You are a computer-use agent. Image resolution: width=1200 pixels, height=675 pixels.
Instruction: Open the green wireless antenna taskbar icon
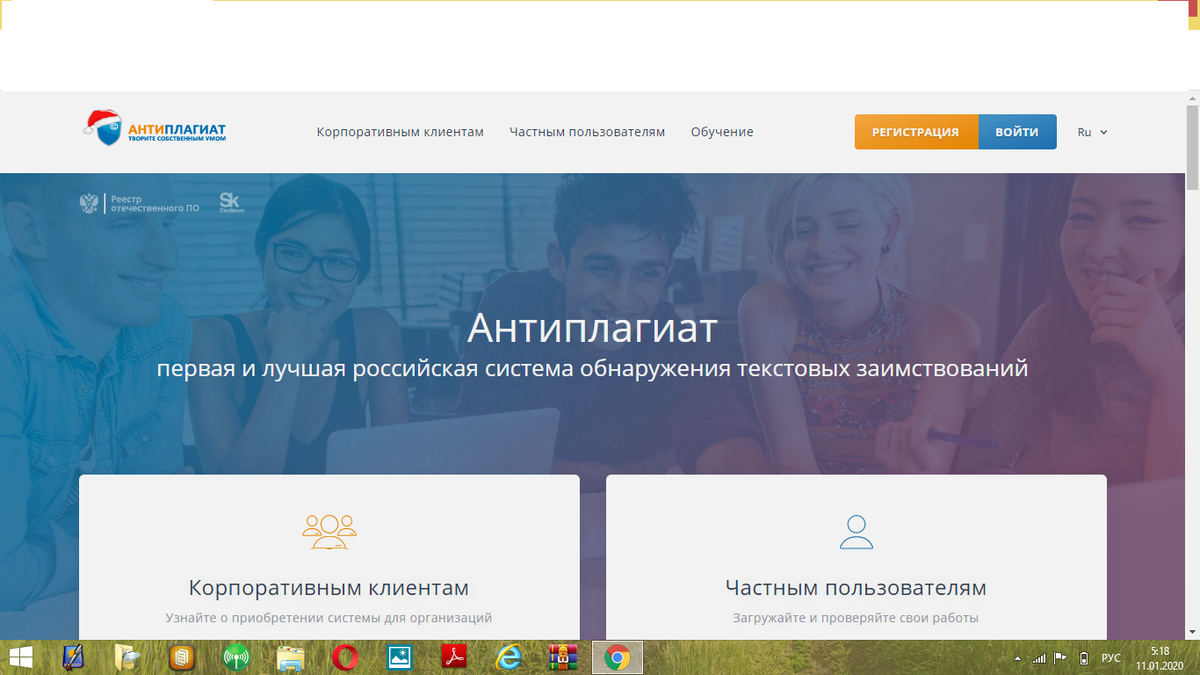coord(236,657)
